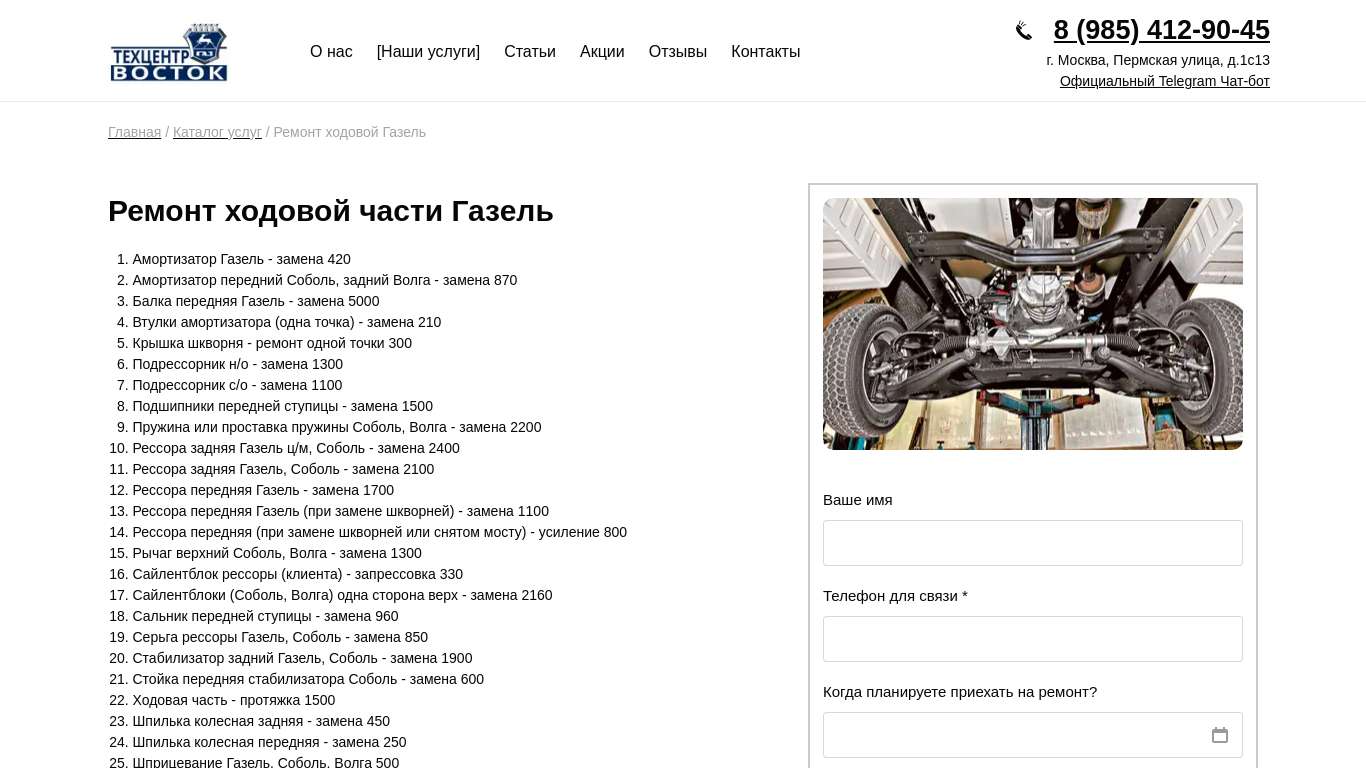Screen dimensions: 1366x768
Task: Click the Каталог услуг breadcrumb
Action: coord(217,132)
